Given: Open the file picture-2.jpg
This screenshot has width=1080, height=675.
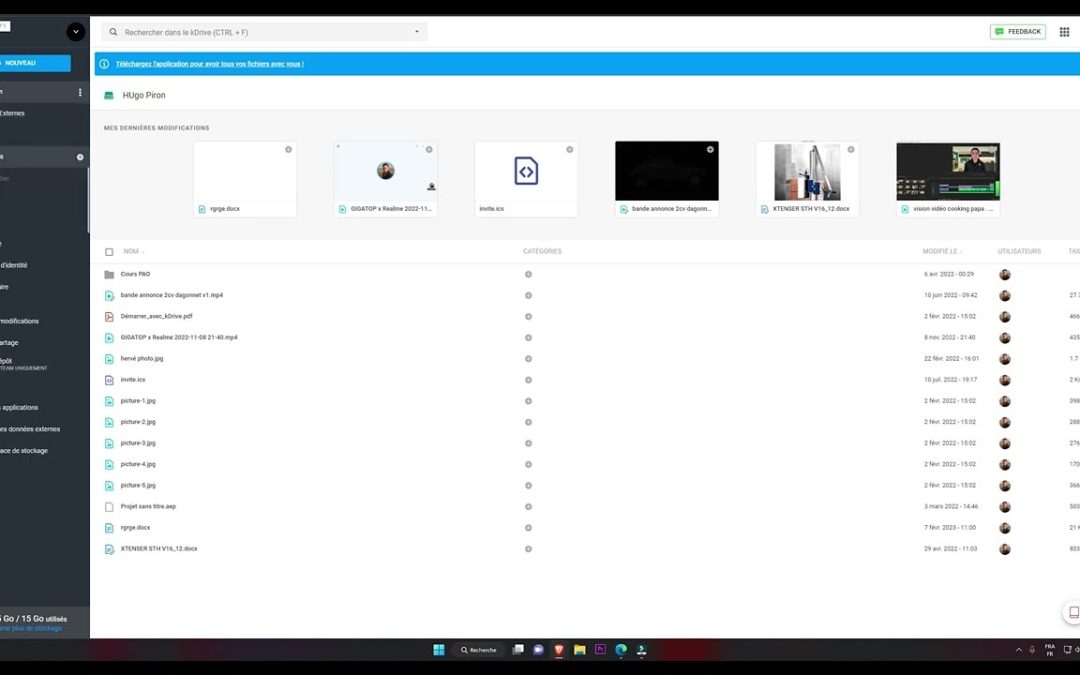Looking at the screenshot, I should [x=138, y=422].
